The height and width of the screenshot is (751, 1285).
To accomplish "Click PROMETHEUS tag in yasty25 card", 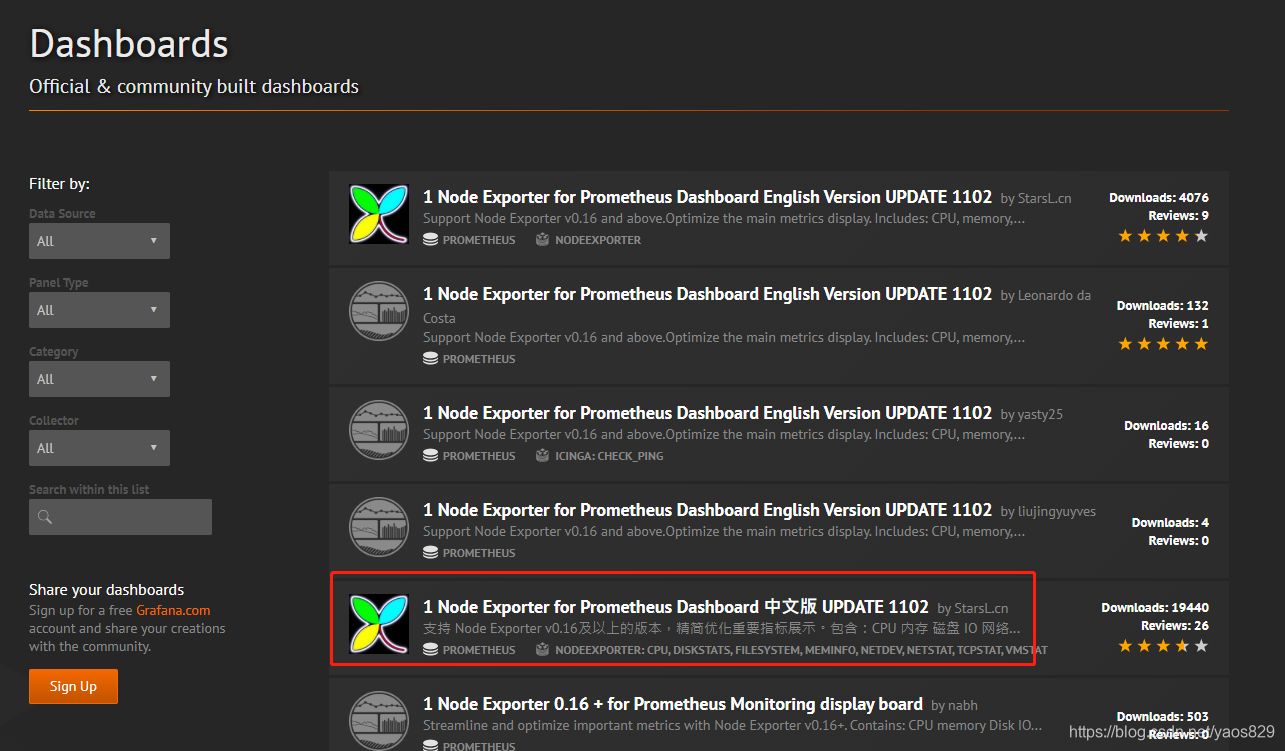I will point(479,456).
